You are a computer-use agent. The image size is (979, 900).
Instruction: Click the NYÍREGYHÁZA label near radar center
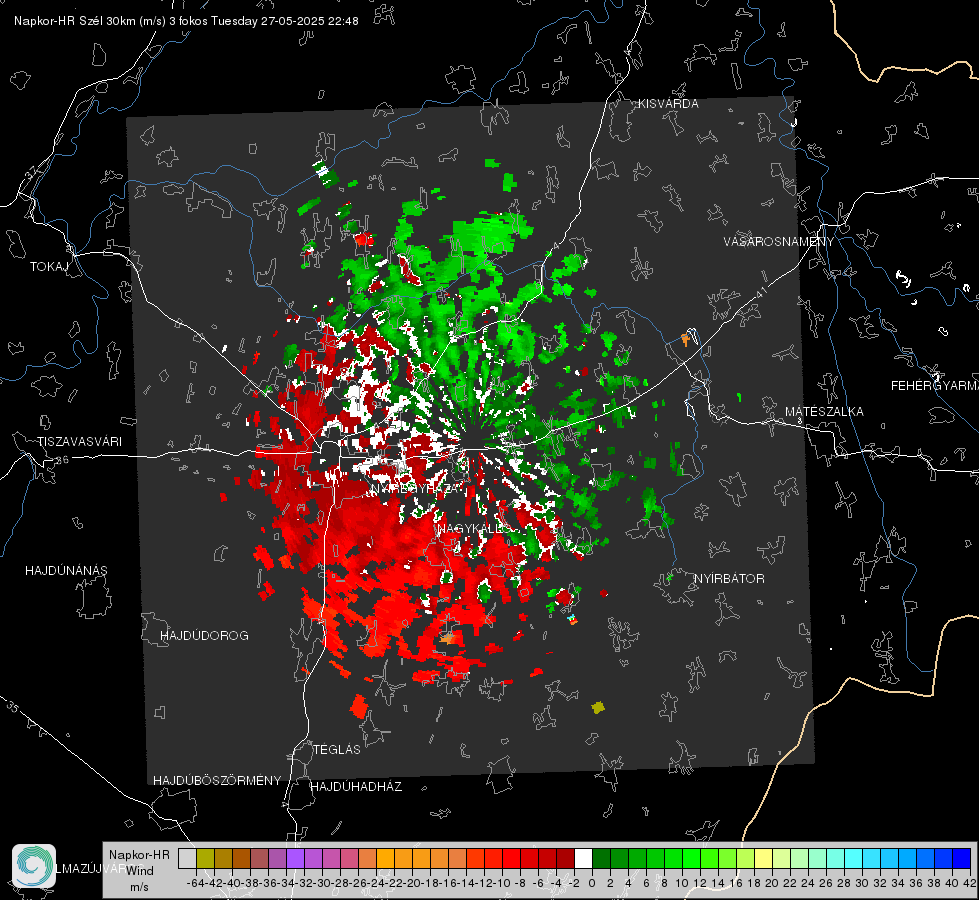tap(417, 489)
